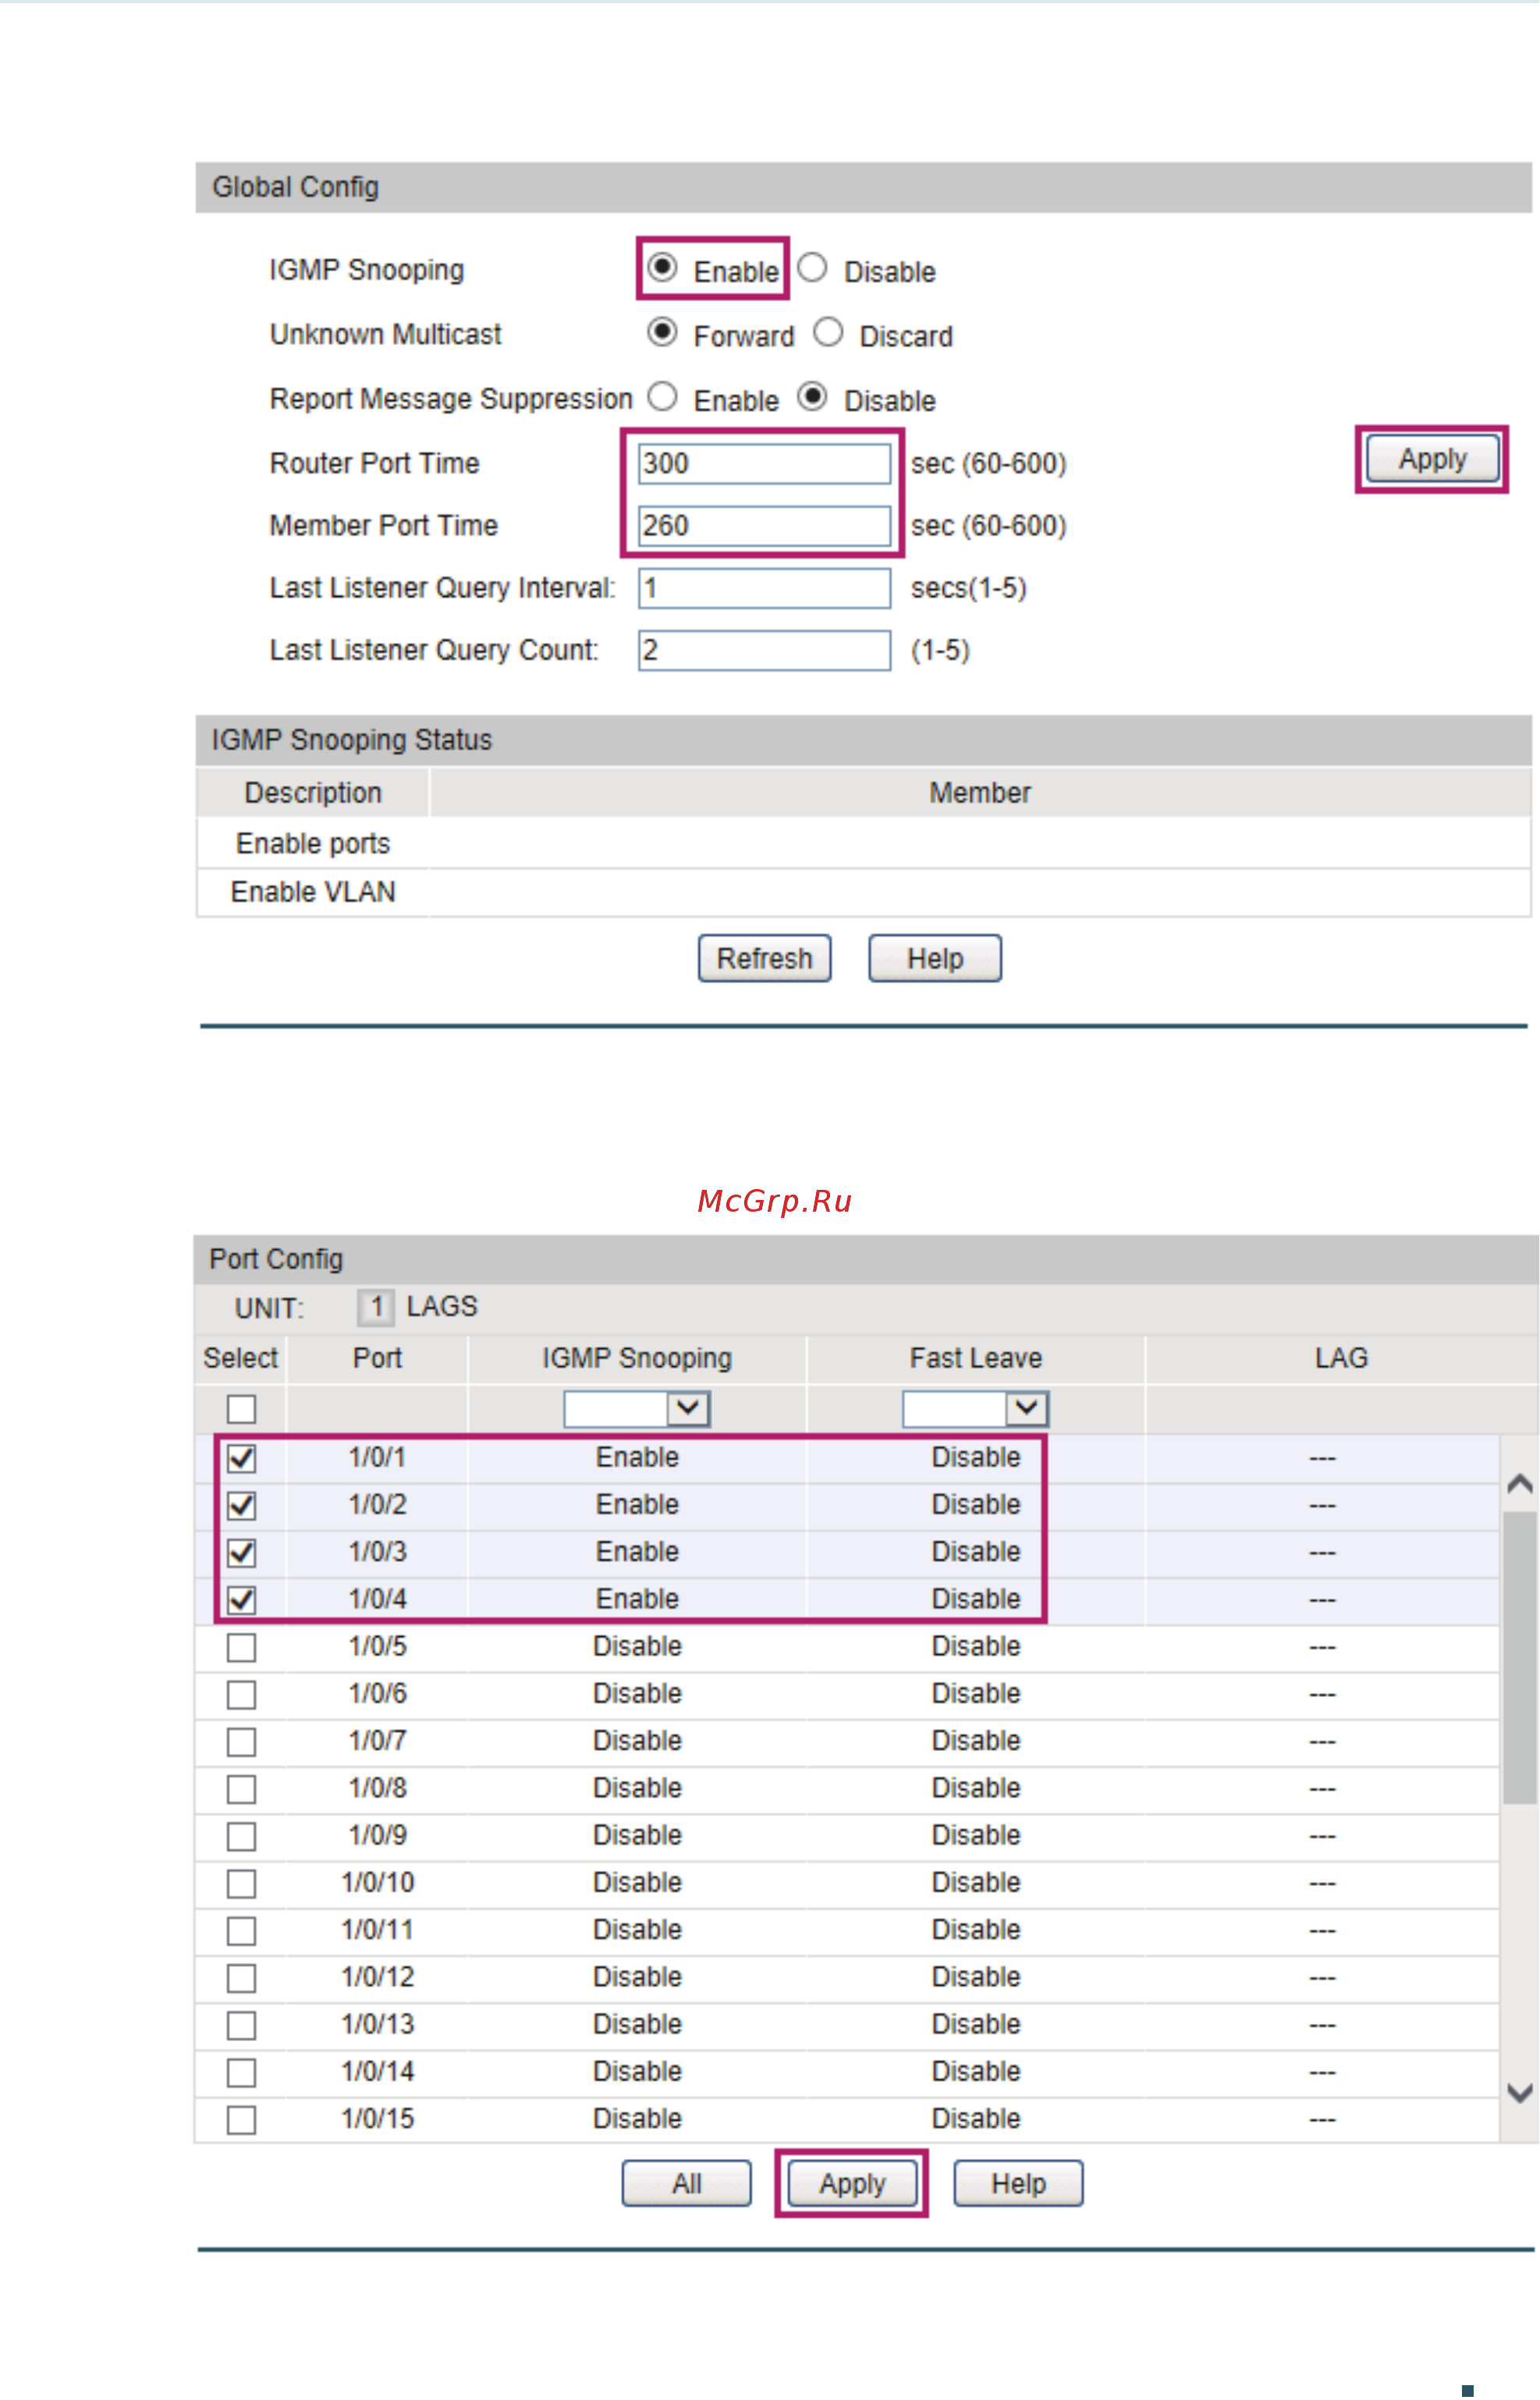
Task: Select IGMP Snooping Enable radio button
Action: (x=662, y=268)
